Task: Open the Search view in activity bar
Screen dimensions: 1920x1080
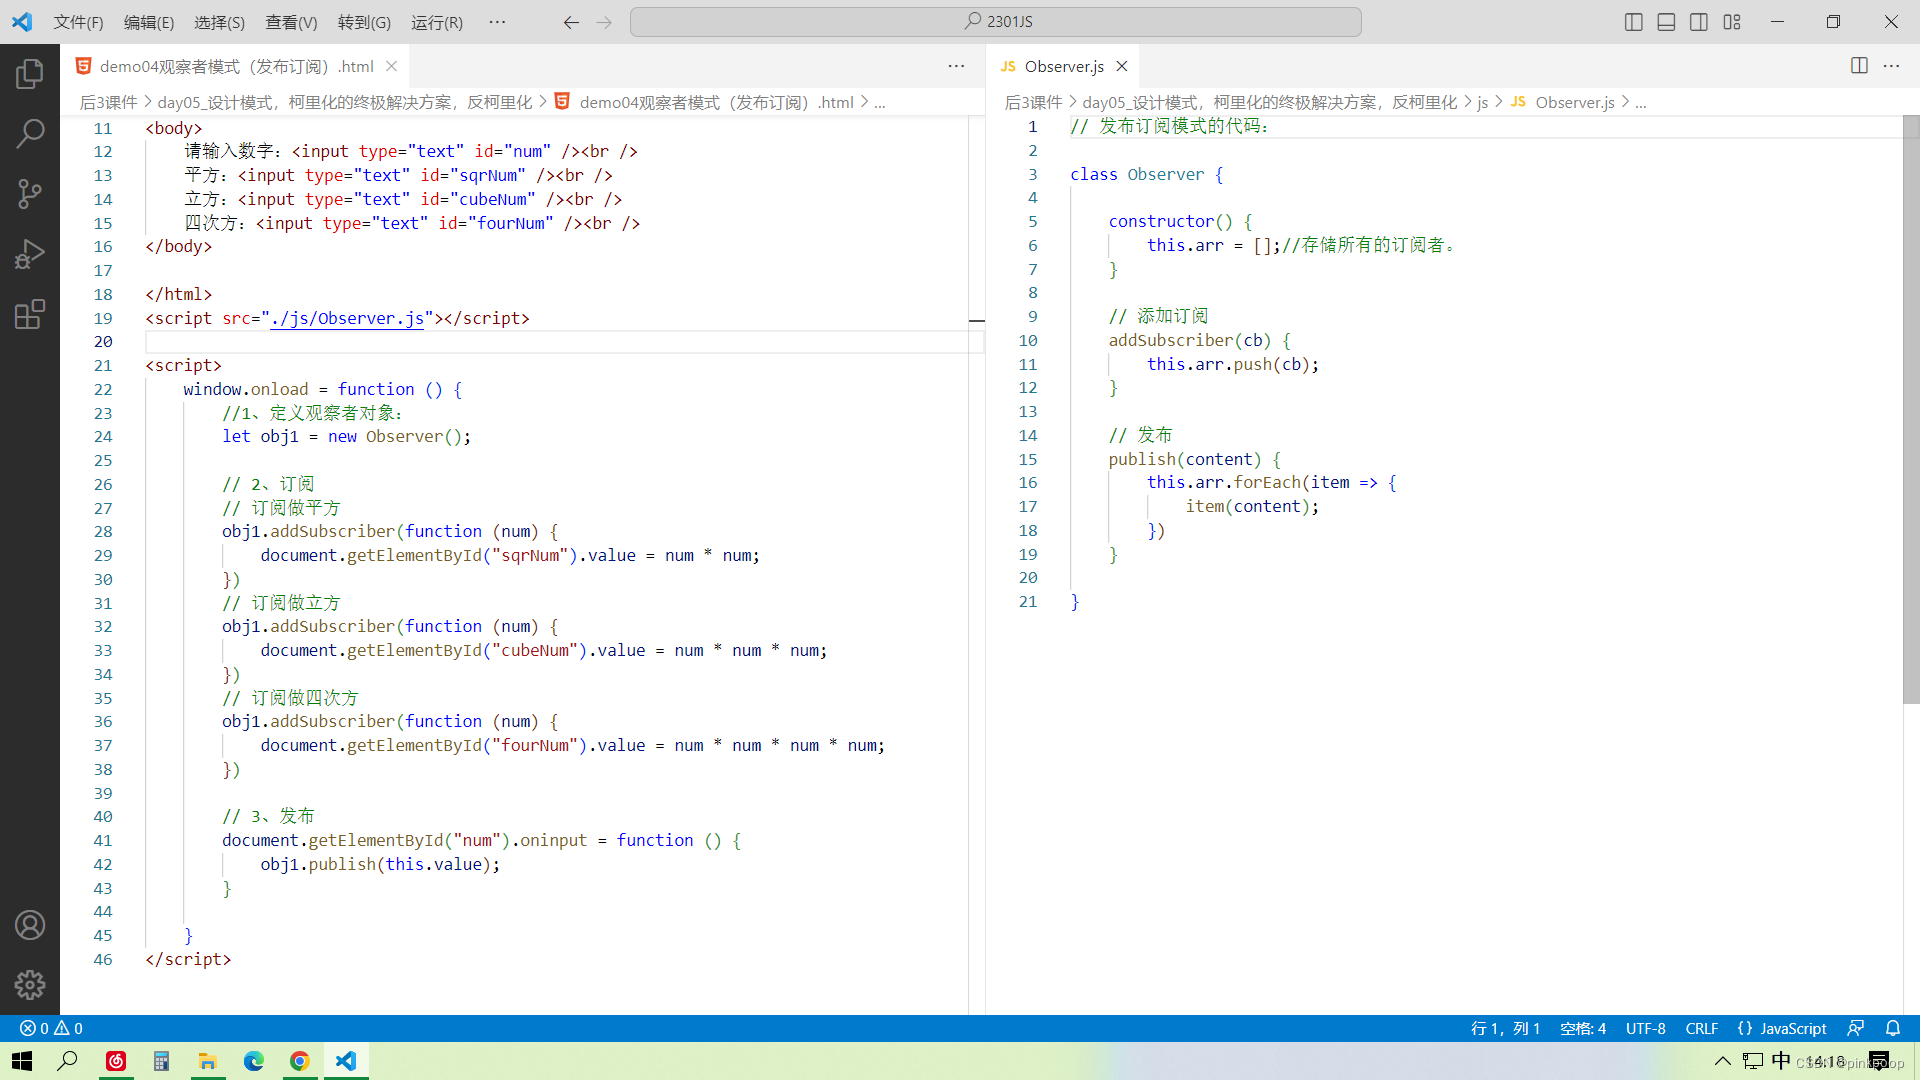Action: coord(30,133)
